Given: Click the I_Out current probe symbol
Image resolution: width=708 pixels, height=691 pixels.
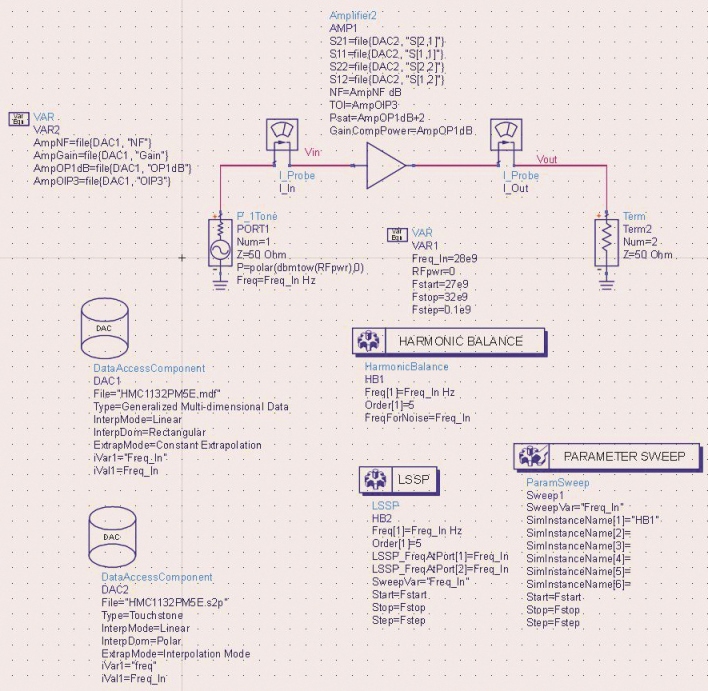Looking at the screenshot, I should 506,139.
